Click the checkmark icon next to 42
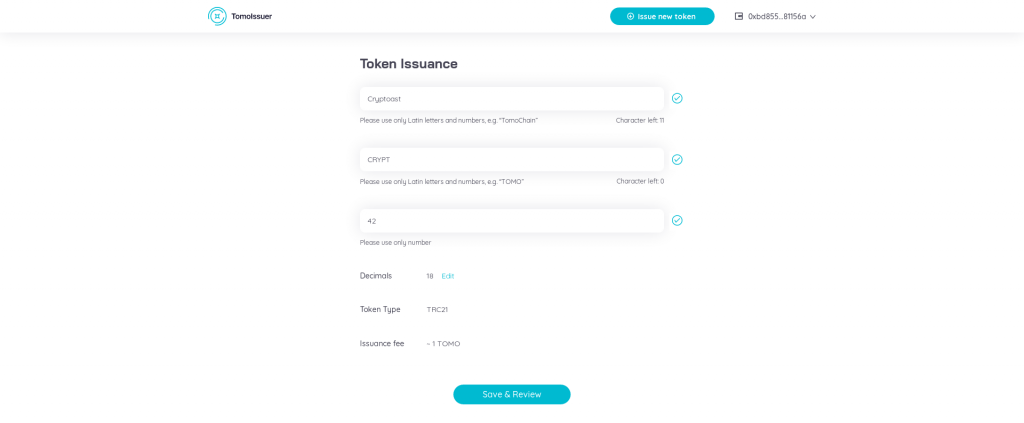The height and width of the screenshot is (423, 1024). coord(677,220)
